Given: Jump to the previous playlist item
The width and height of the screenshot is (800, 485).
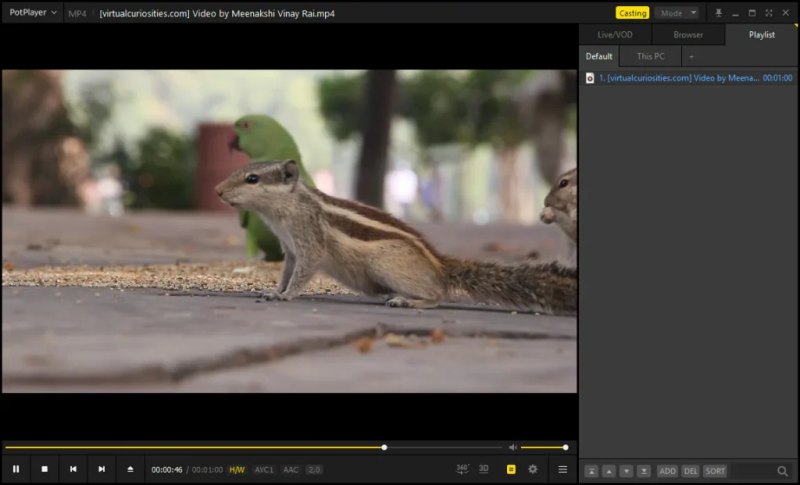Looking at the screenshot, I should (73, 469).
